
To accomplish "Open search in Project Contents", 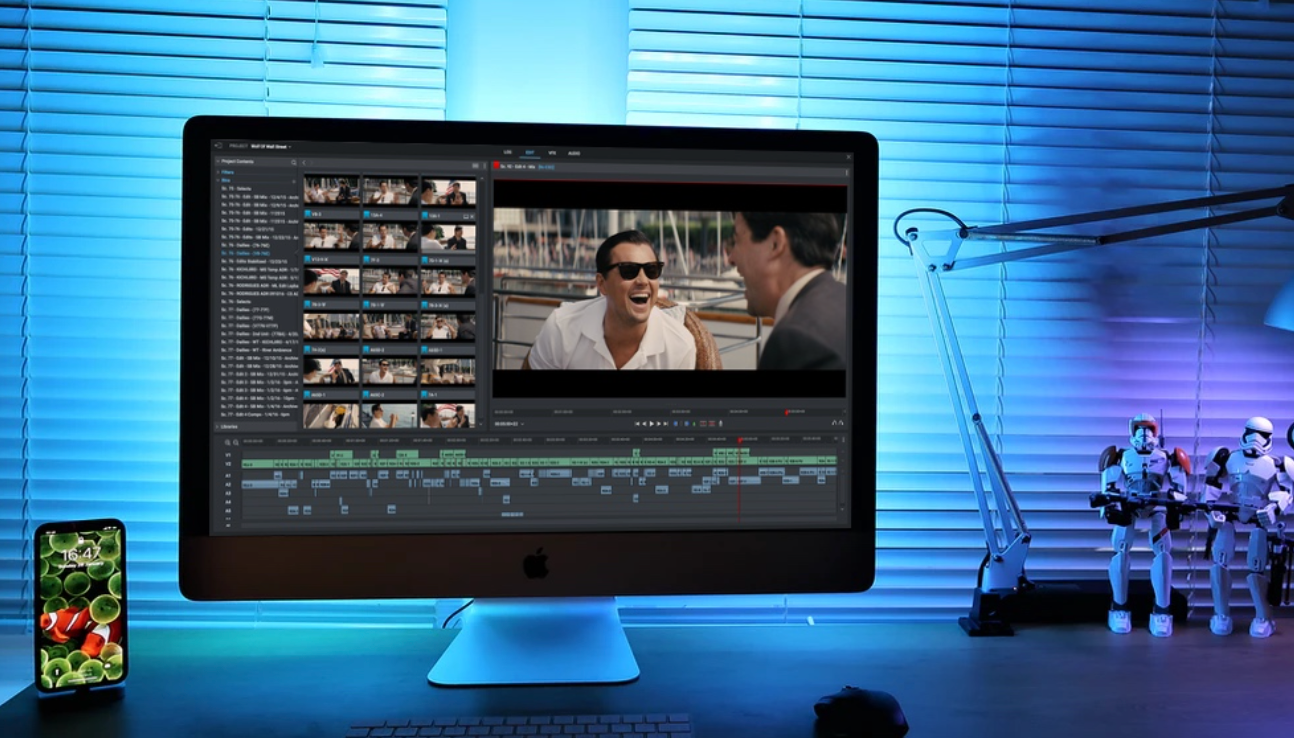I will pos(294,162).
